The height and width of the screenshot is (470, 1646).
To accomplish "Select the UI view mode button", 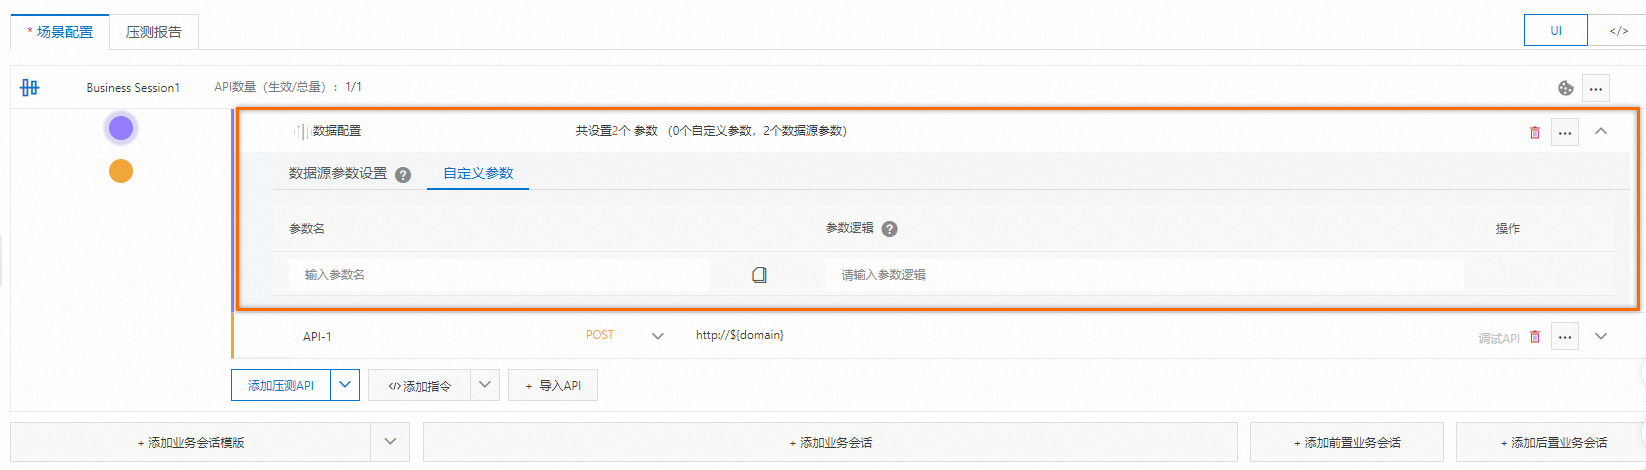I will coord(1556,30).
